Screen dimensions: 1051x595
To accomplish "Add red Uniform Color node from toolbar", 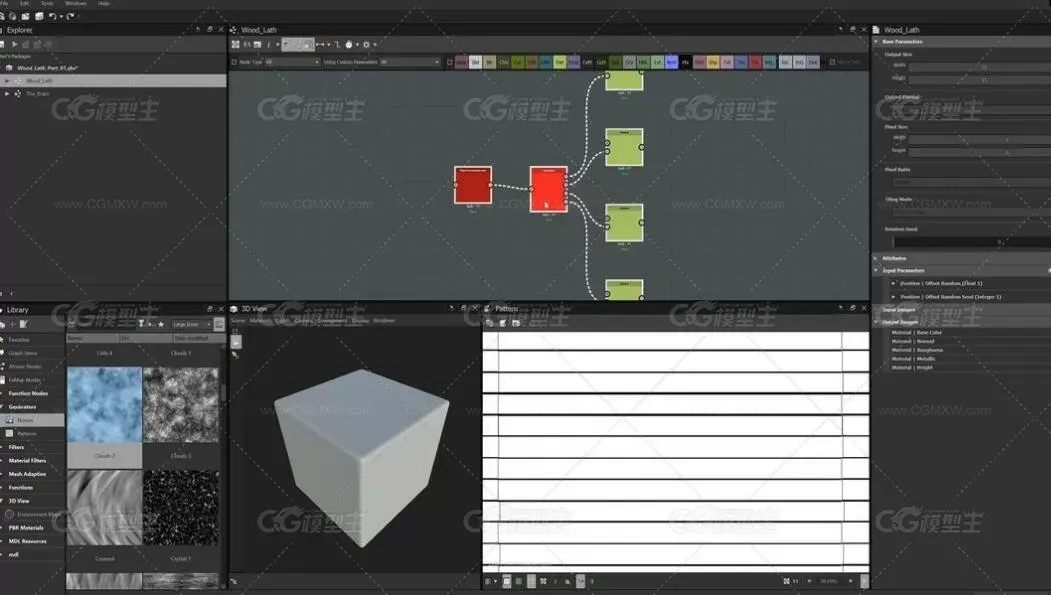I will 755,62.
